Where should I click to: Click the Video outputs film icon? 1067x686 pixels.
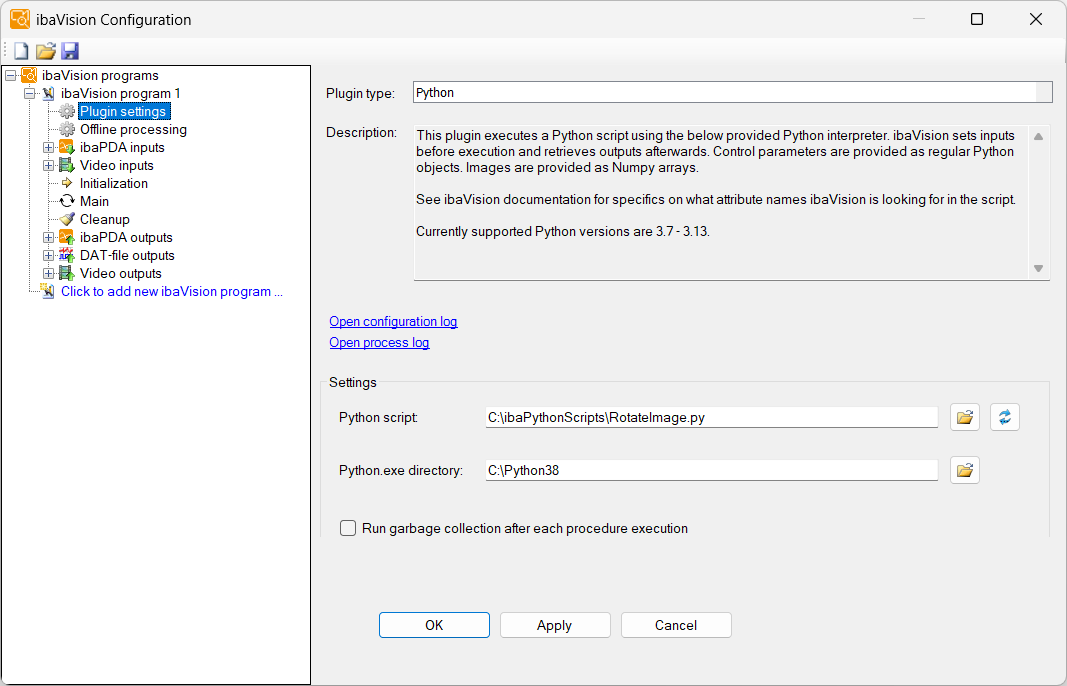67,274
